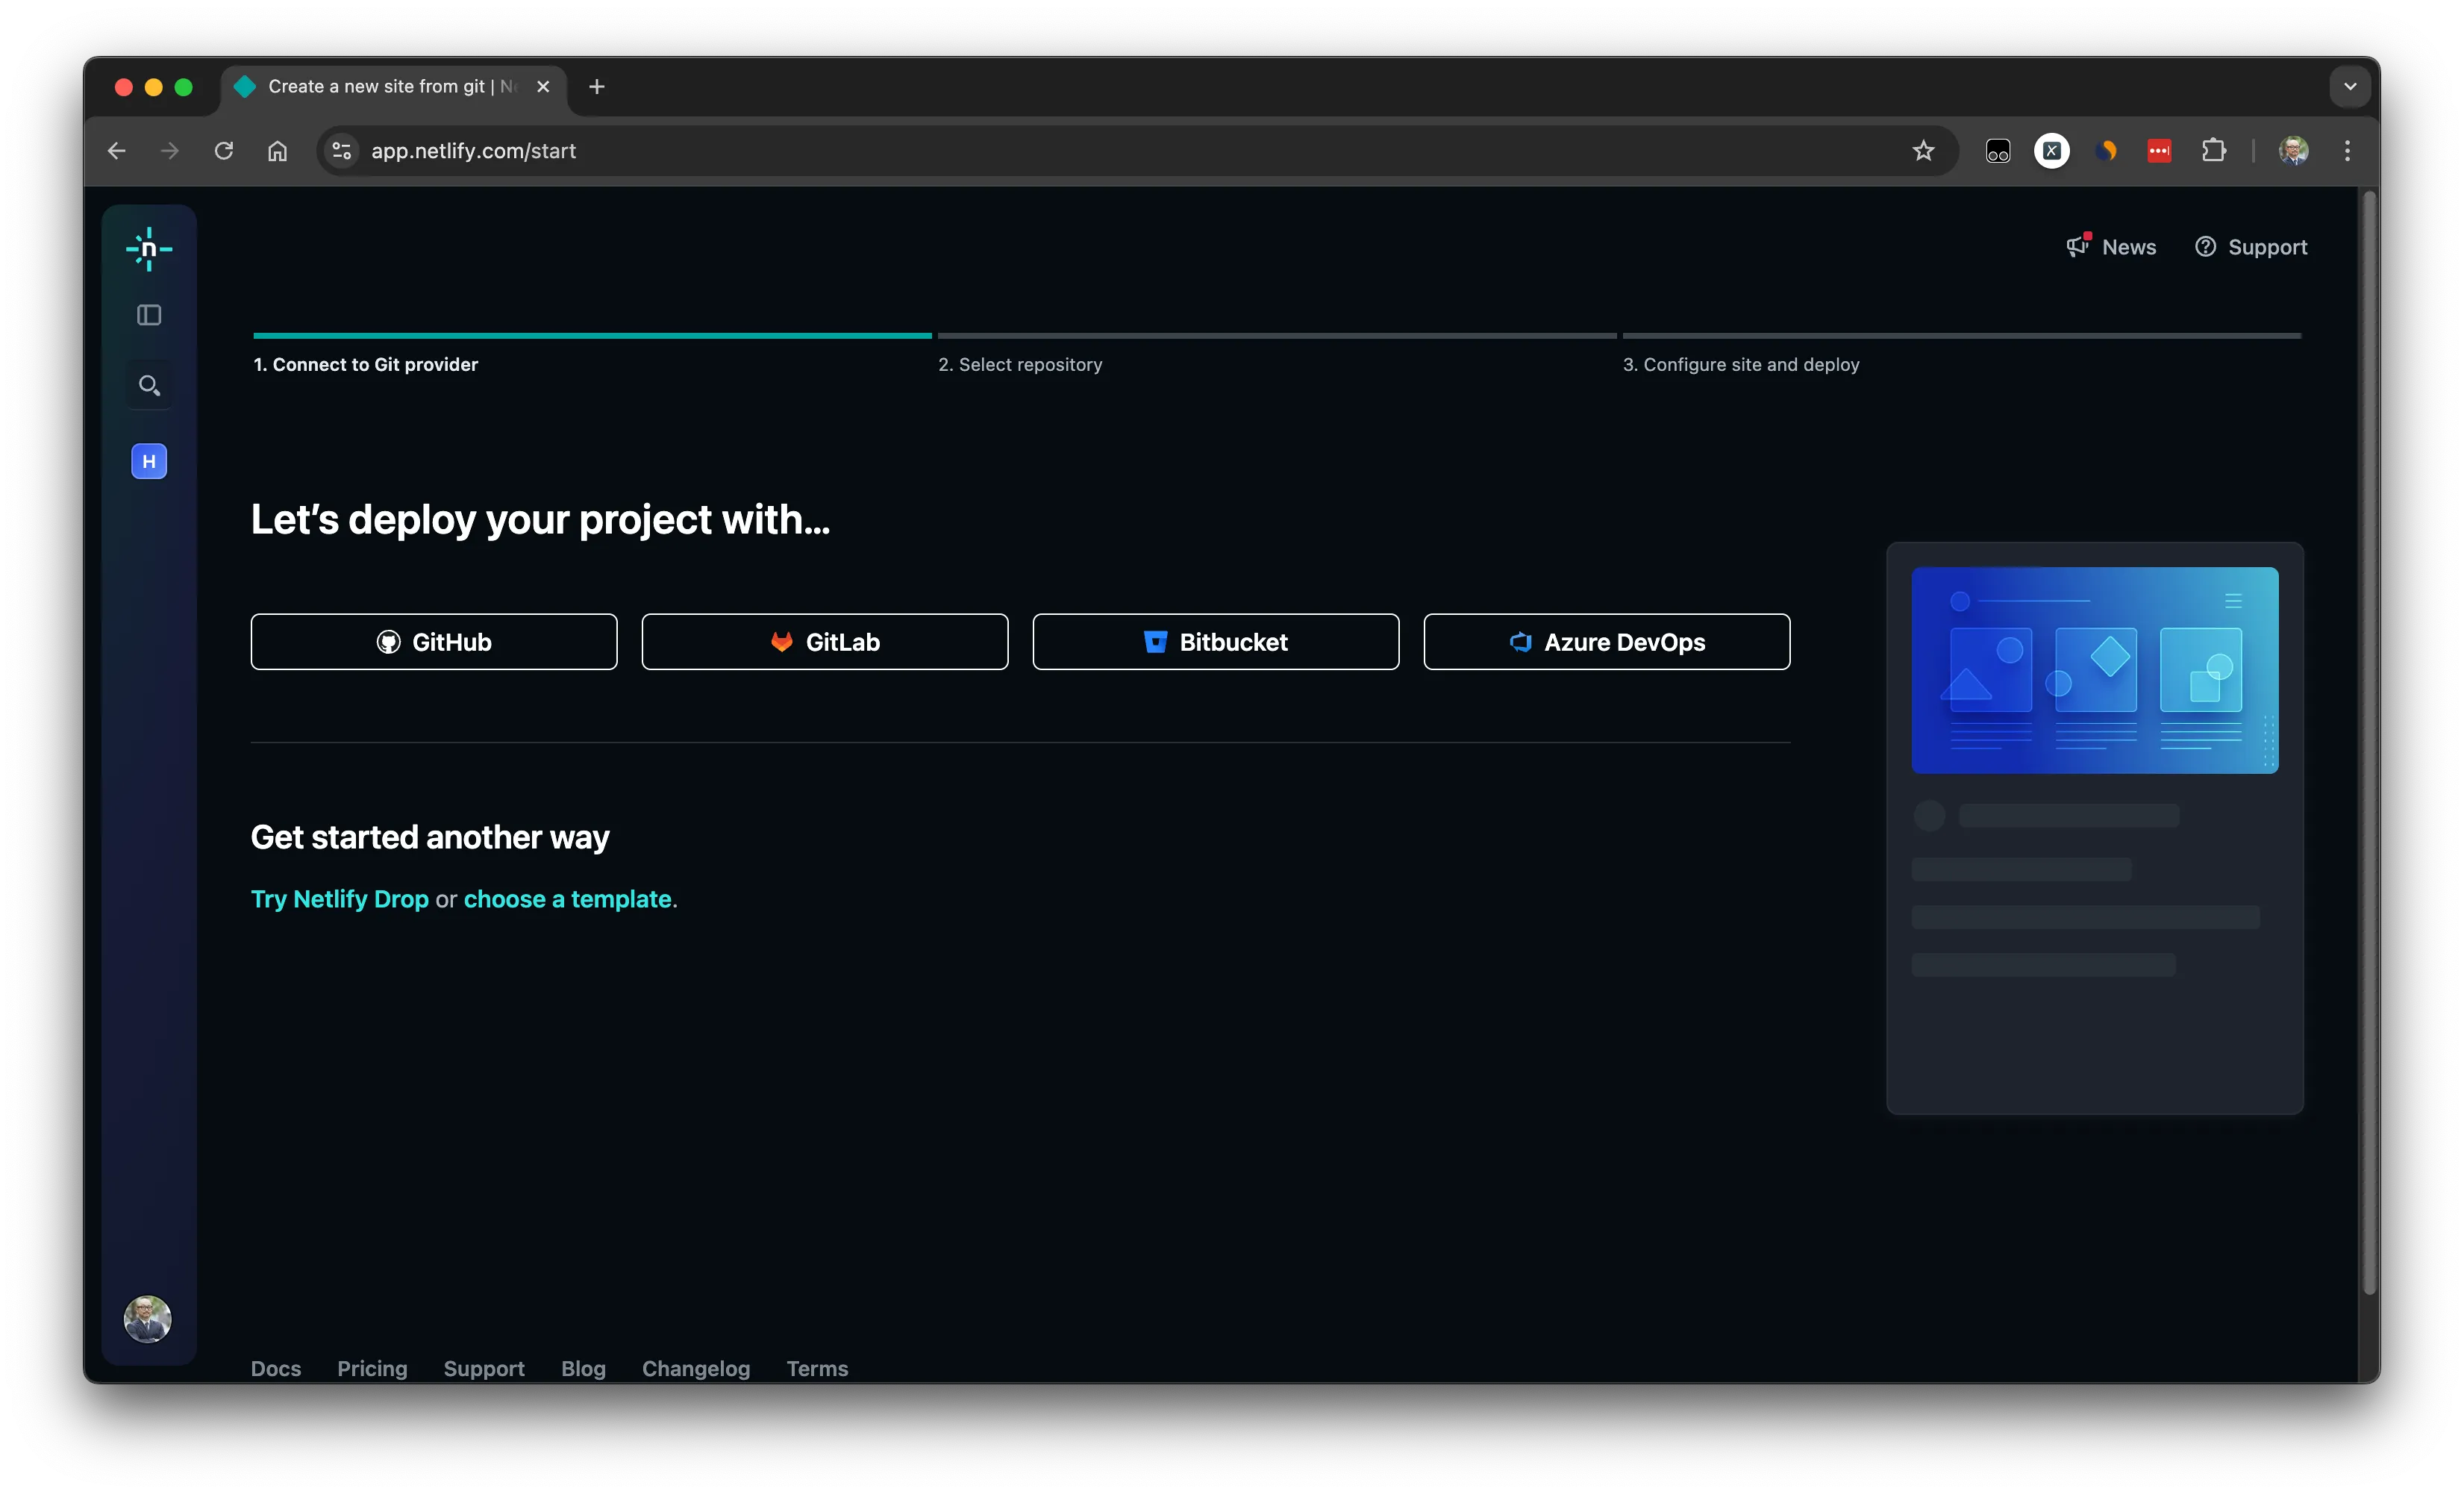Open the site information icon in address bar

point(342,151)
